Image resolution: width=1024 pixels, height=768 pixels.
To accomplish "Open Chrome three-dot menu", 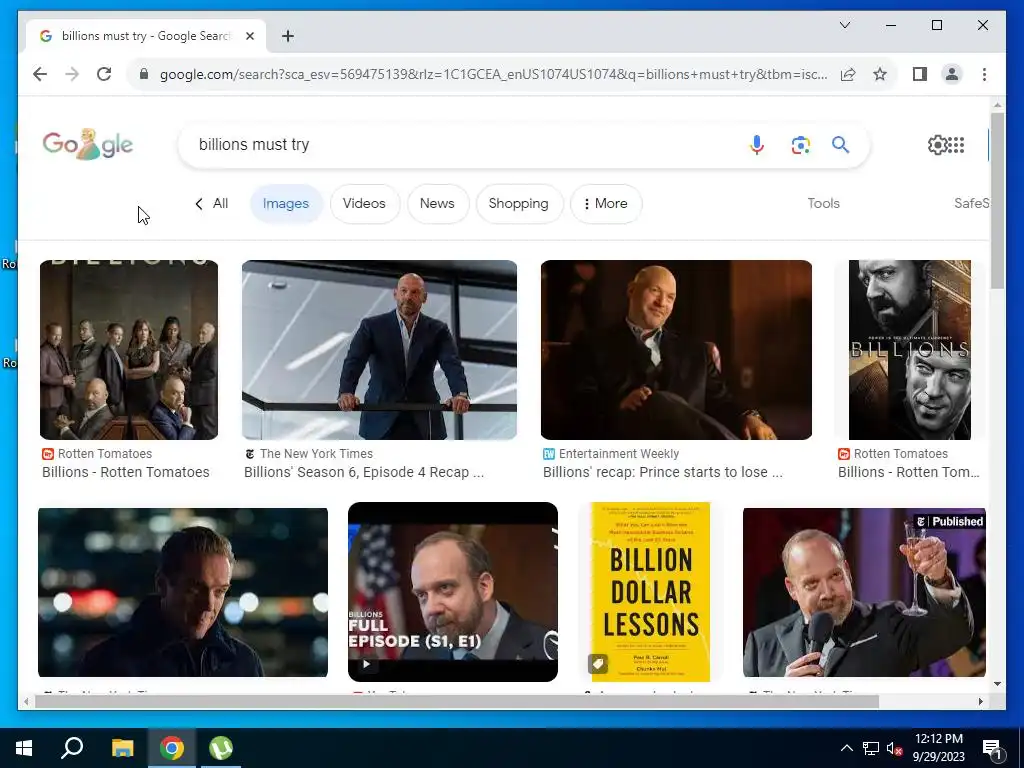I will [x=984, y=74].
